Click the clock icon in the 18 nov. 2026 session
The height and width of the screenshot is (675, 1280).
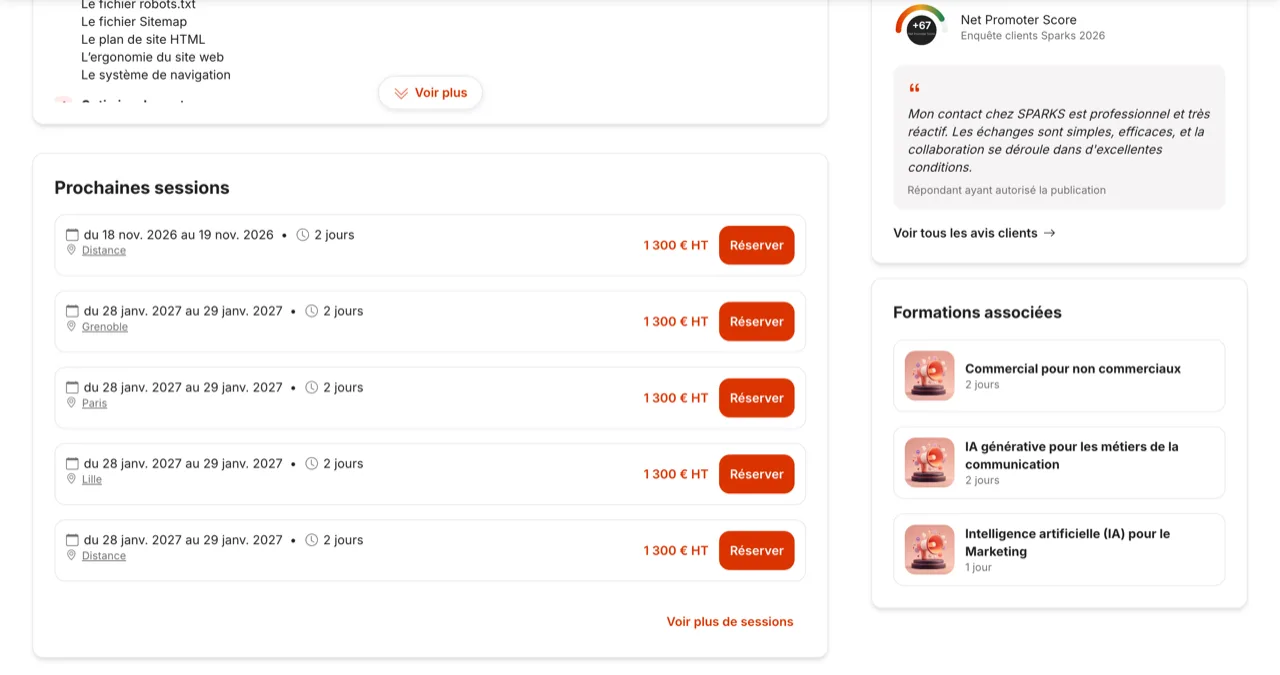click(303, 235)
